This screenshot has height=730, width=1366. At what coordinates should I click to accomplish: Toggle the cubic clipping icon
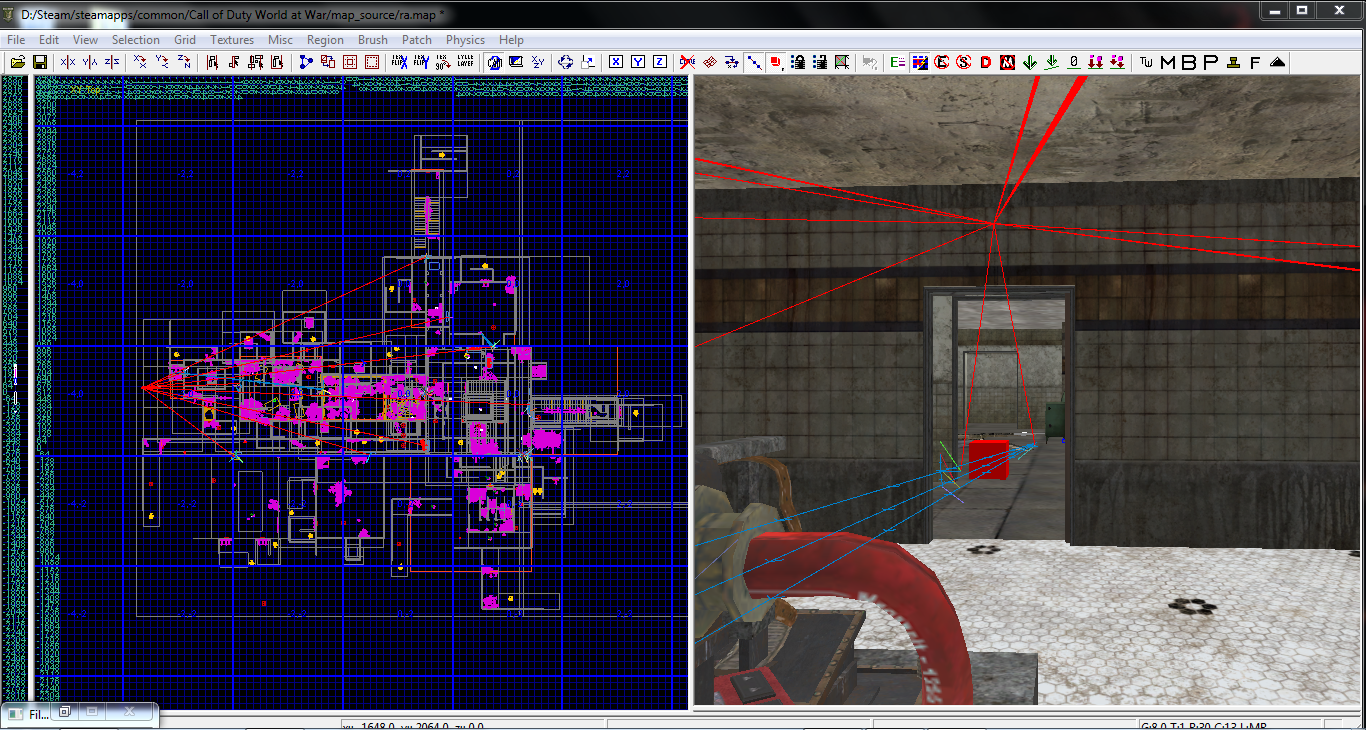[x=494, y=62]
